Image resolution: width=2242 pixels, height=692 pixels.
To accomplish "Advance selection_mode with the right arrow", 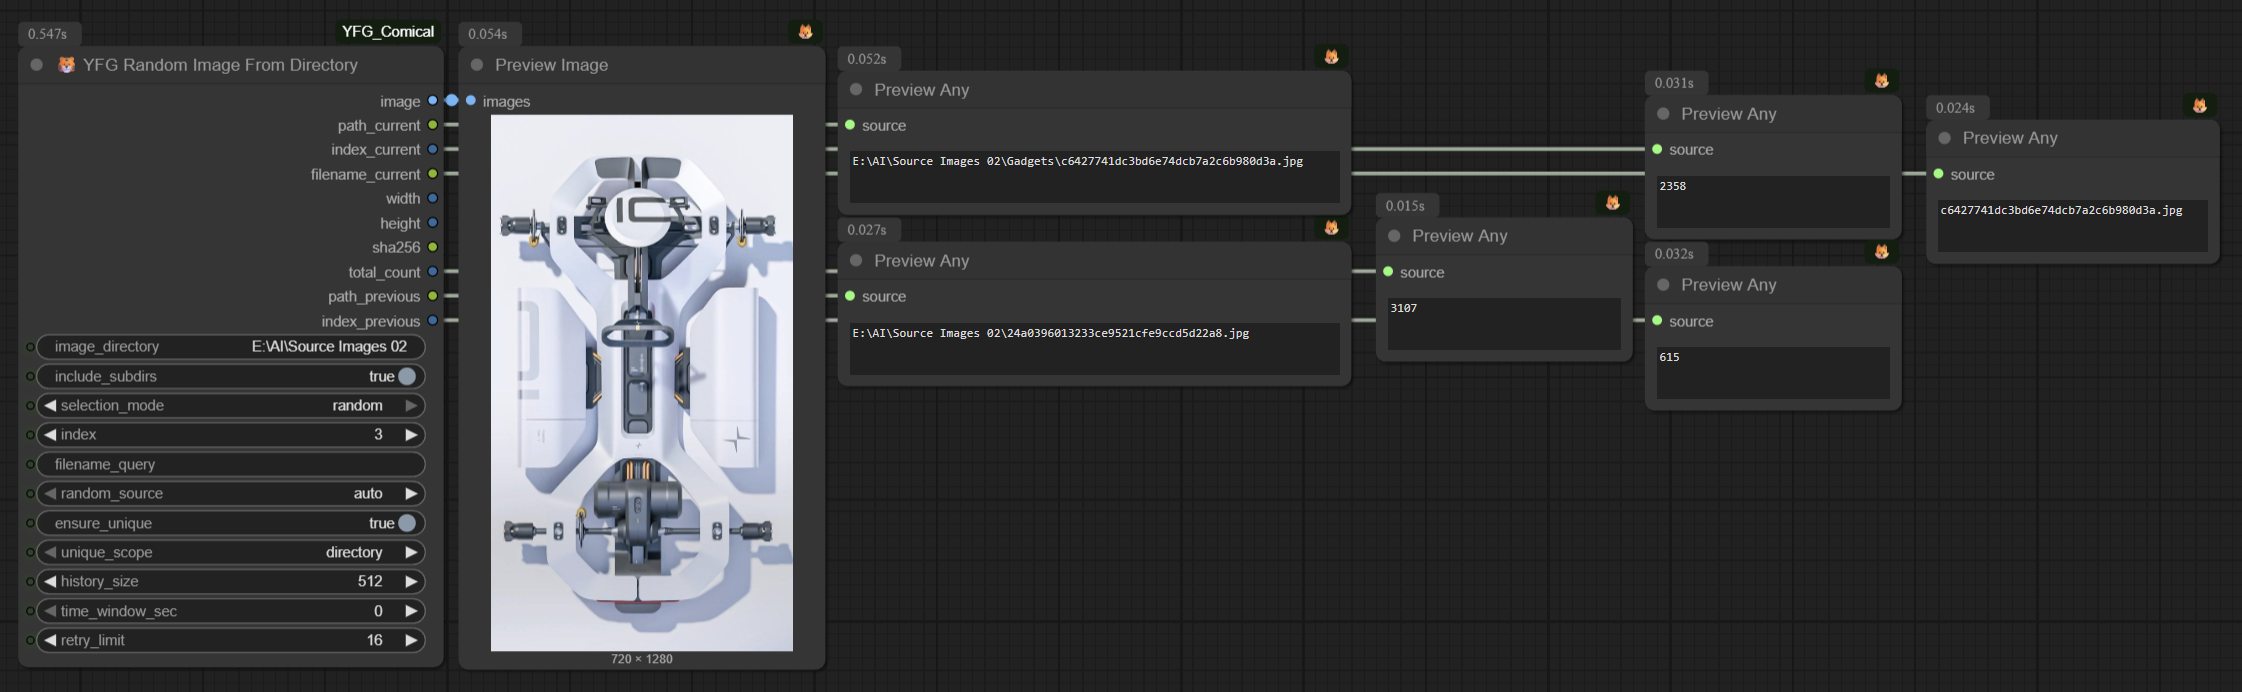I will click(x=411, y=406).
